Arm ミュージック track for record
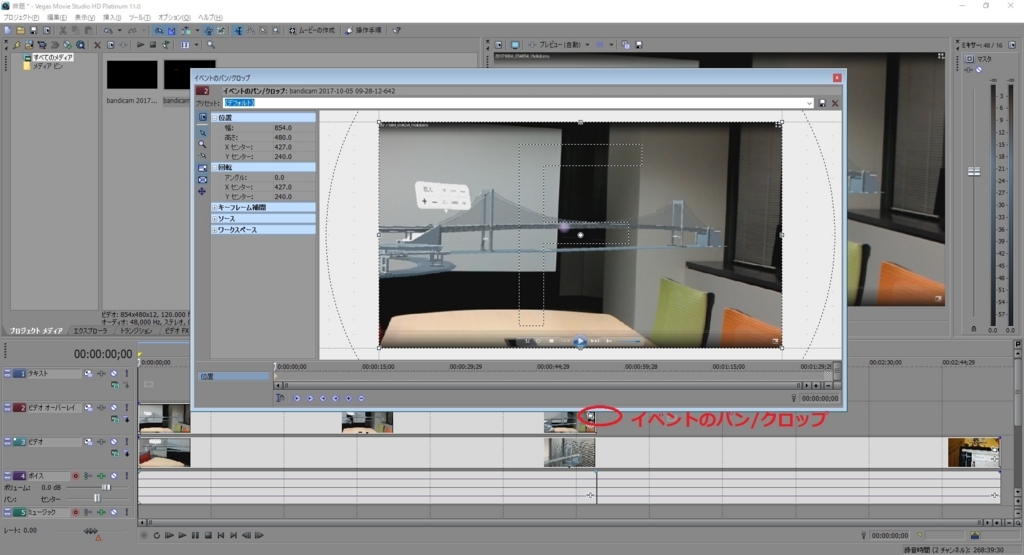The width and height of the screenshot is (1024, 555). click(75, 513)
